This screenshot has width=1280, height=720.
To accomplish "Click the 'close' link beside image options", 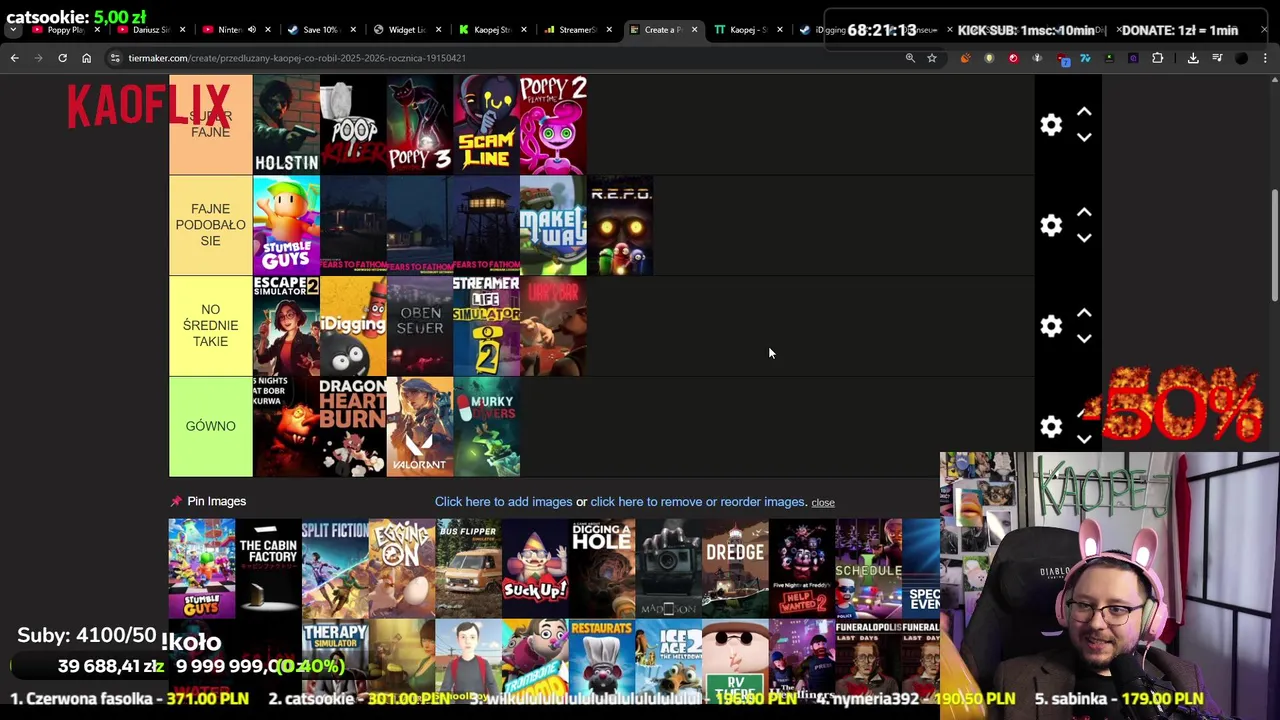I will pyautogui.click(x=823, y=502).
